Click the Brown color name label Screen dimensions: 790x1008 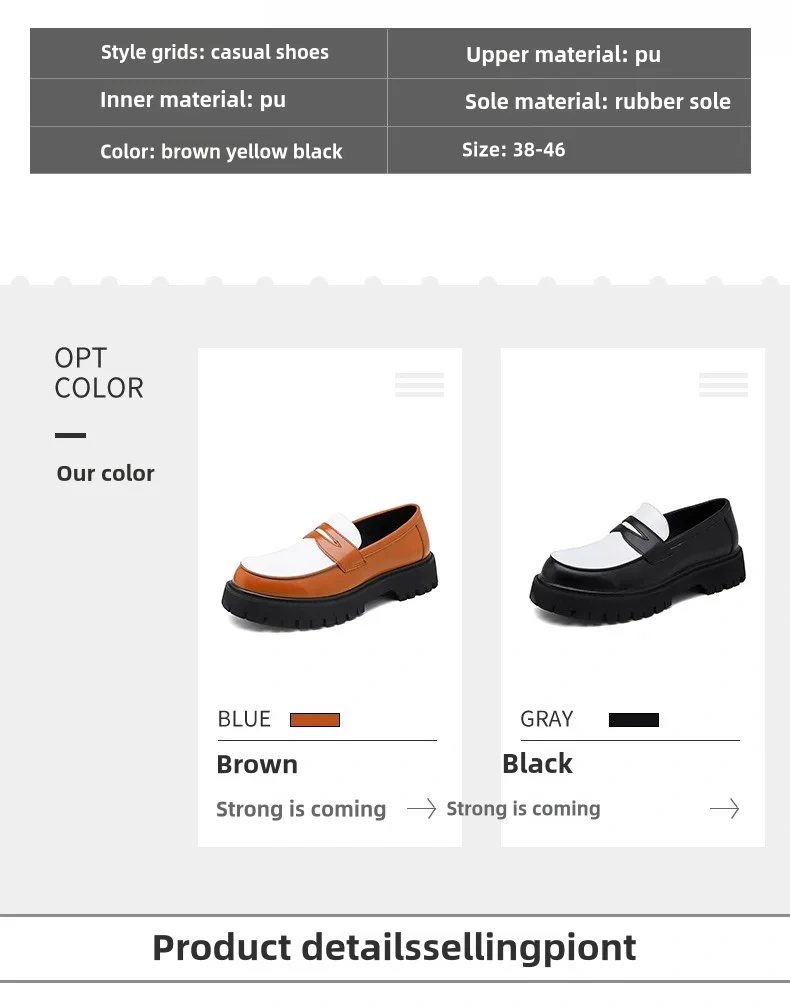coord(257,764)
